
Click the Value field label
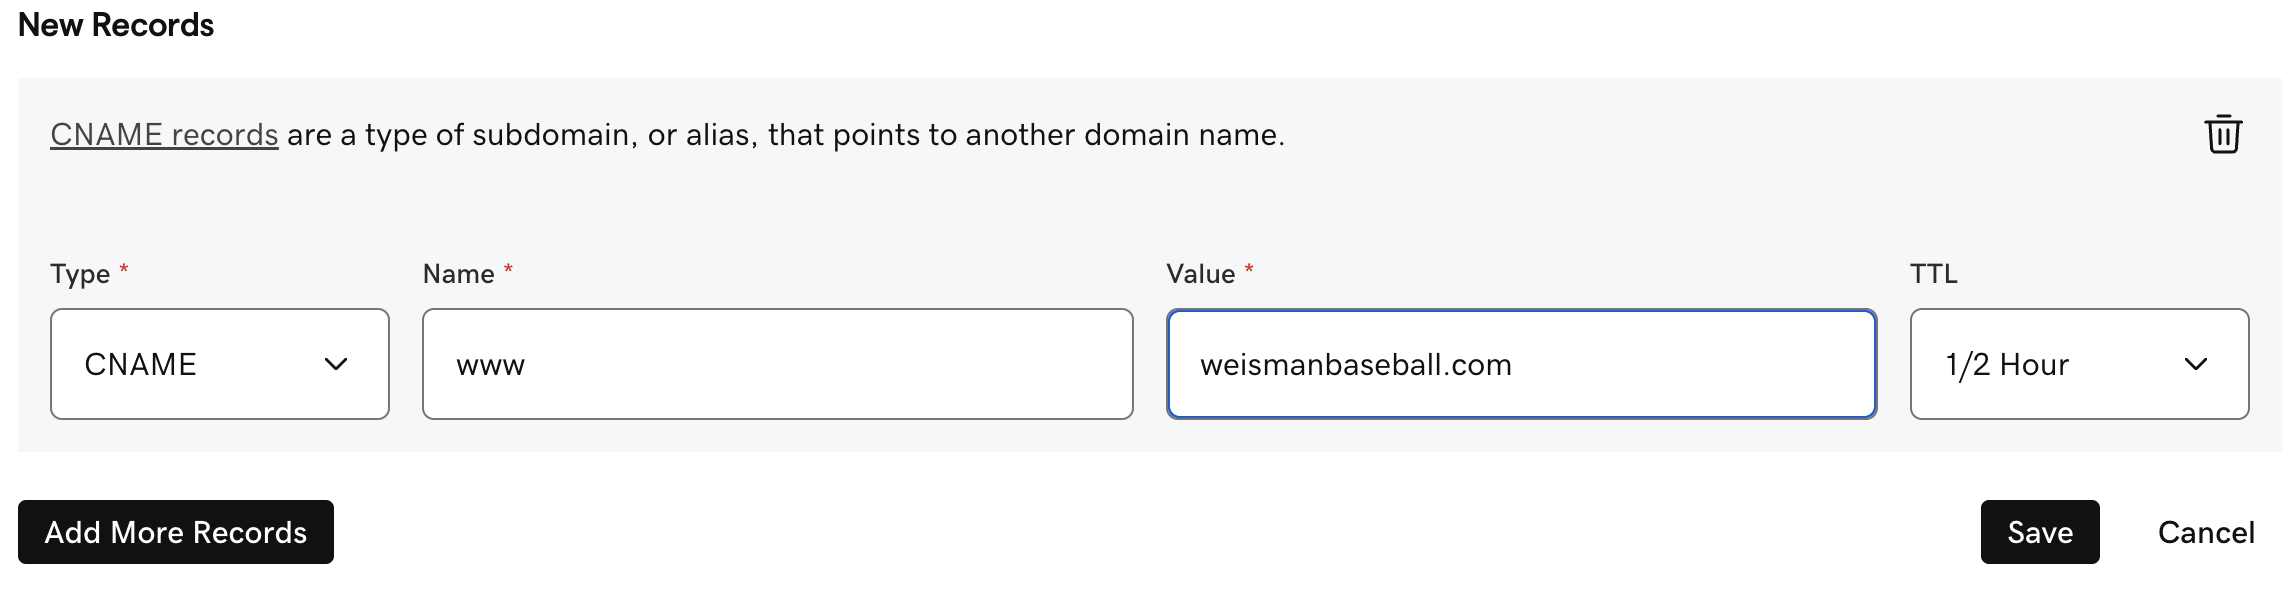[x=1201, y=274]
